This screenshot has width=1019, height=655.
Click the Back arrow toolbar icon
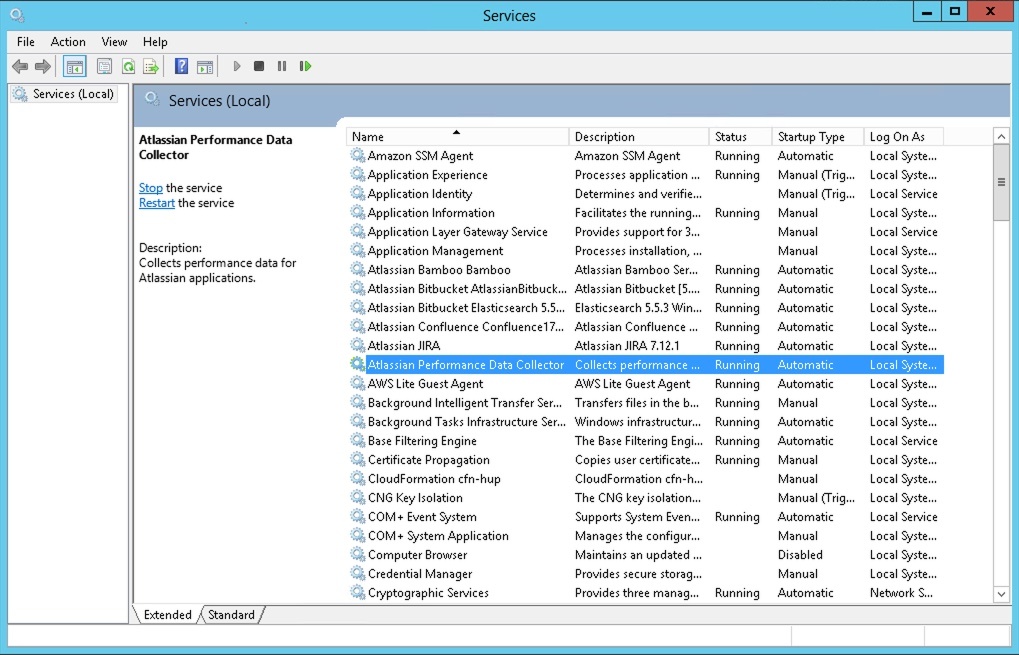click(x=20, y=66)
